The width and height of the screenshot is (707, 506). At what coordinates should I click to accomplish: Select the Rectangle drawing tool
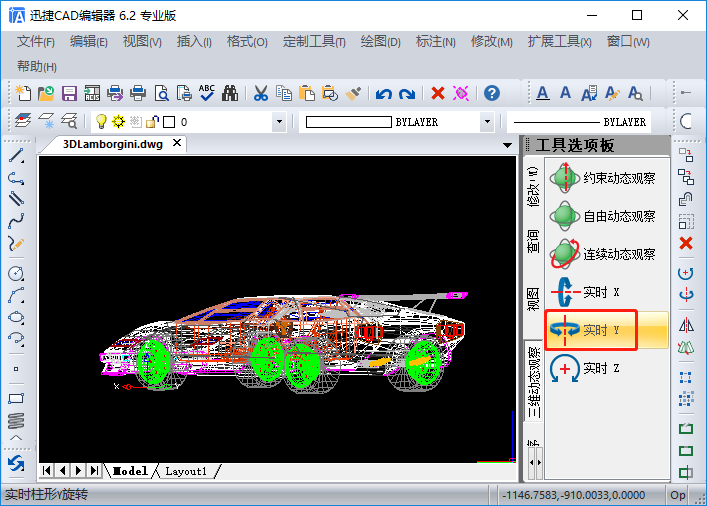tap(16, 399)
